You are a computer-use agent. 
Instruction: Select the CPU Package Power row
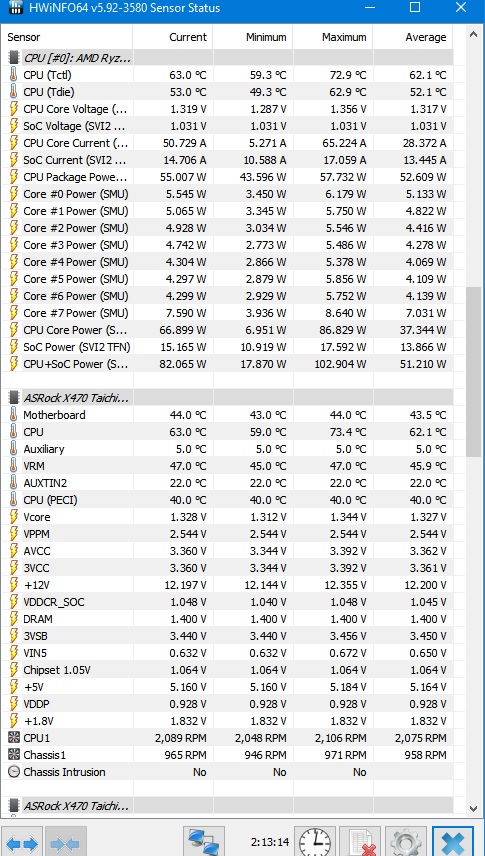click(x=227, y=177)
